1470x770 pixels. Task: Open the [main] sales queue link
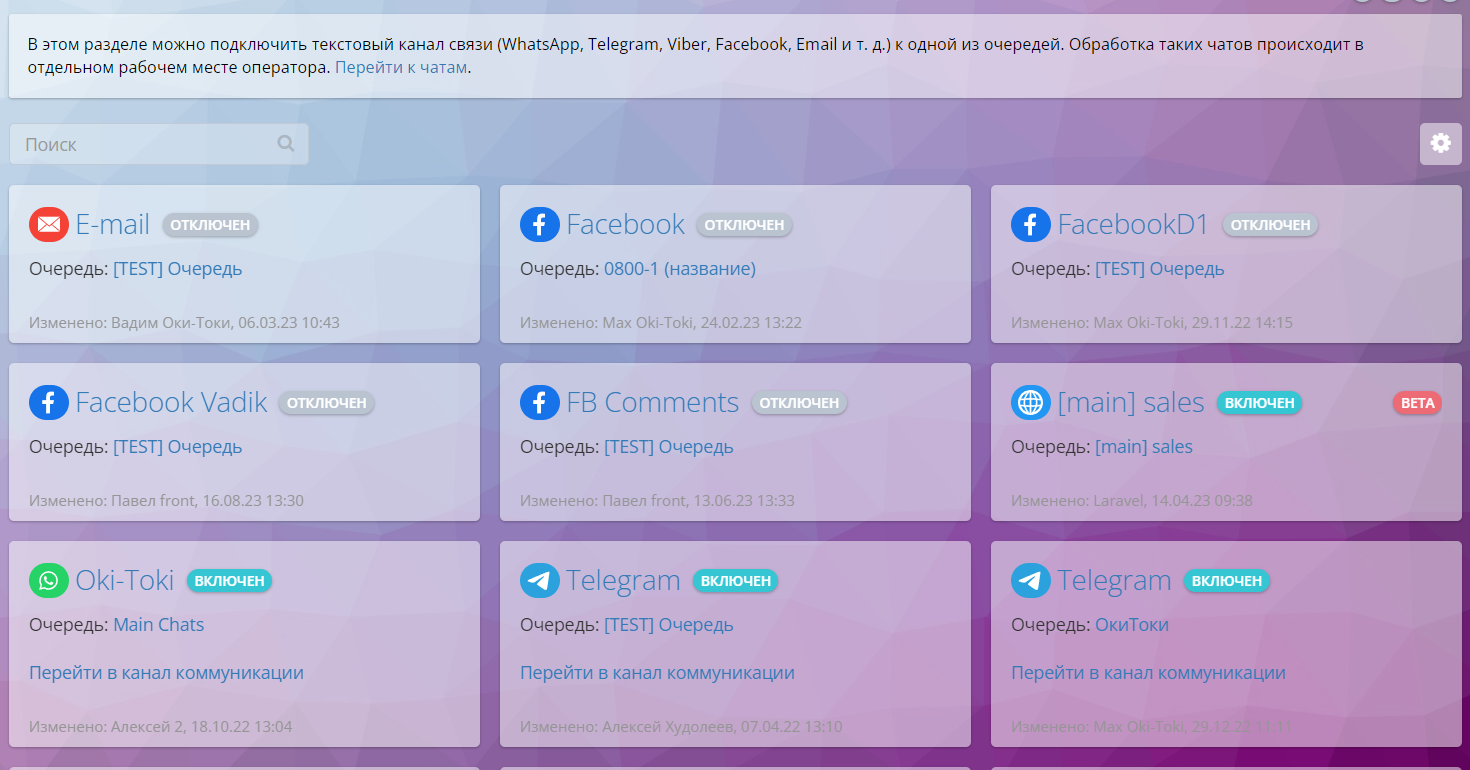coord(1144,446)
